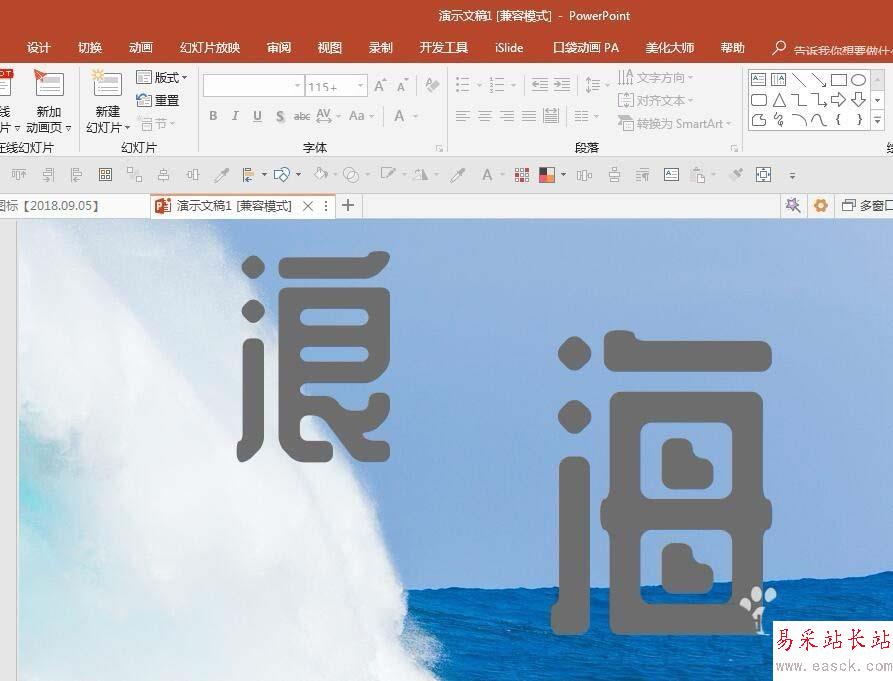This screenshot has width=893, height=681.
Task: Open the 段落 paragraph dialog launcher
Action: [734, 148]
